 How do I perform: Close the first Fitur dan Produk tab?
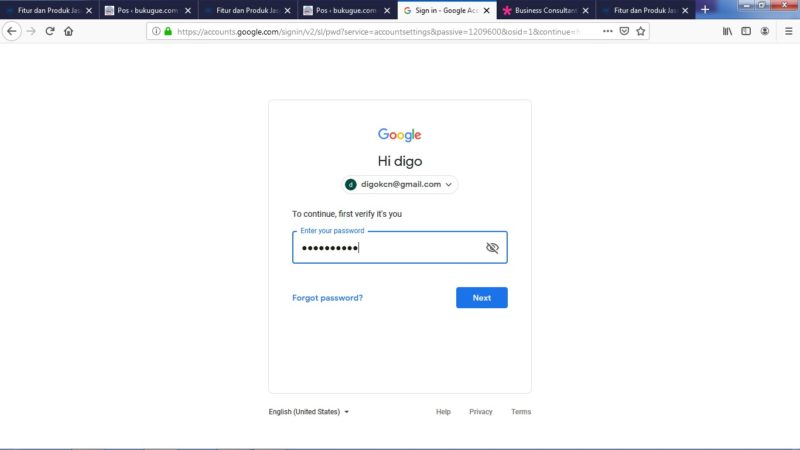(89, 10)
